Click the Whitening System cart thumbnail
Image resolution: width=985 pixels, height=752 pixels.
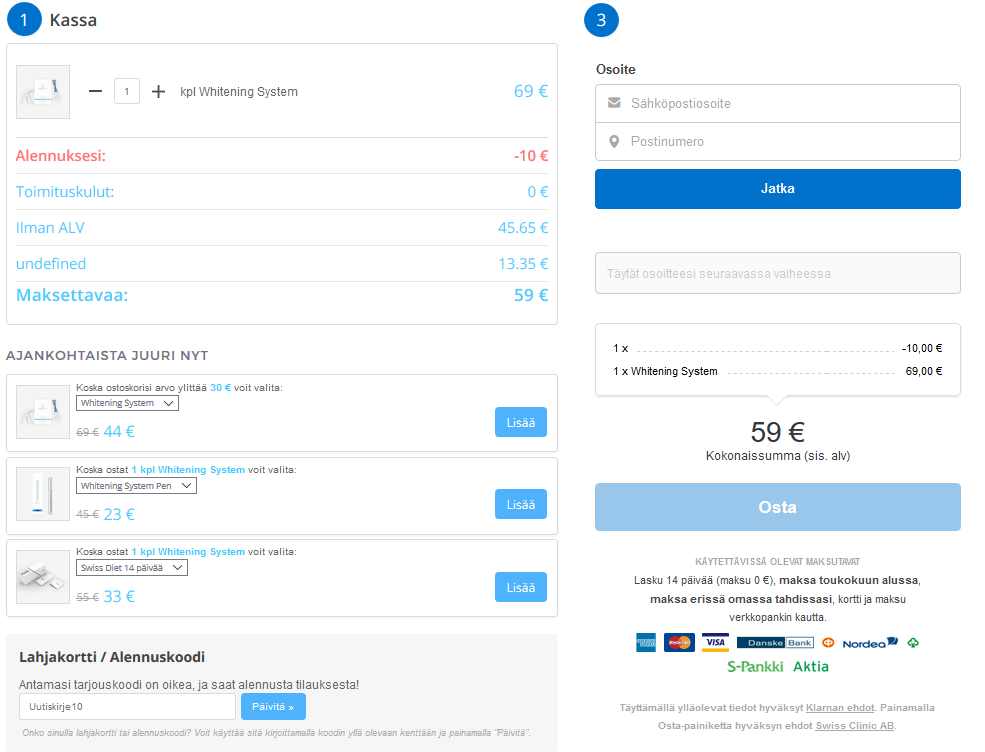(43, 92)
